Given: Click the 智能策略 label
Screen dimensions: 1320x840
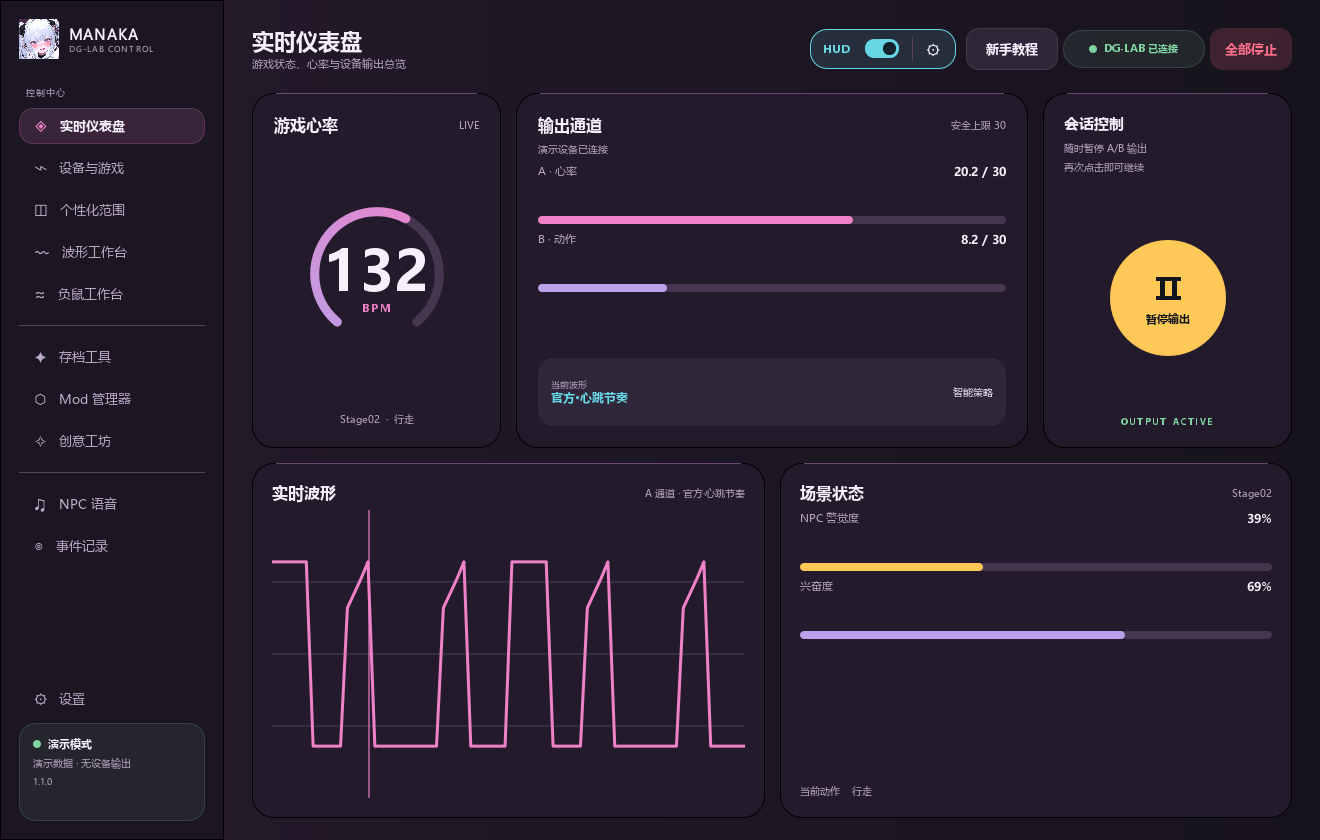Looking at the screenshot, I should pos(973,393).
